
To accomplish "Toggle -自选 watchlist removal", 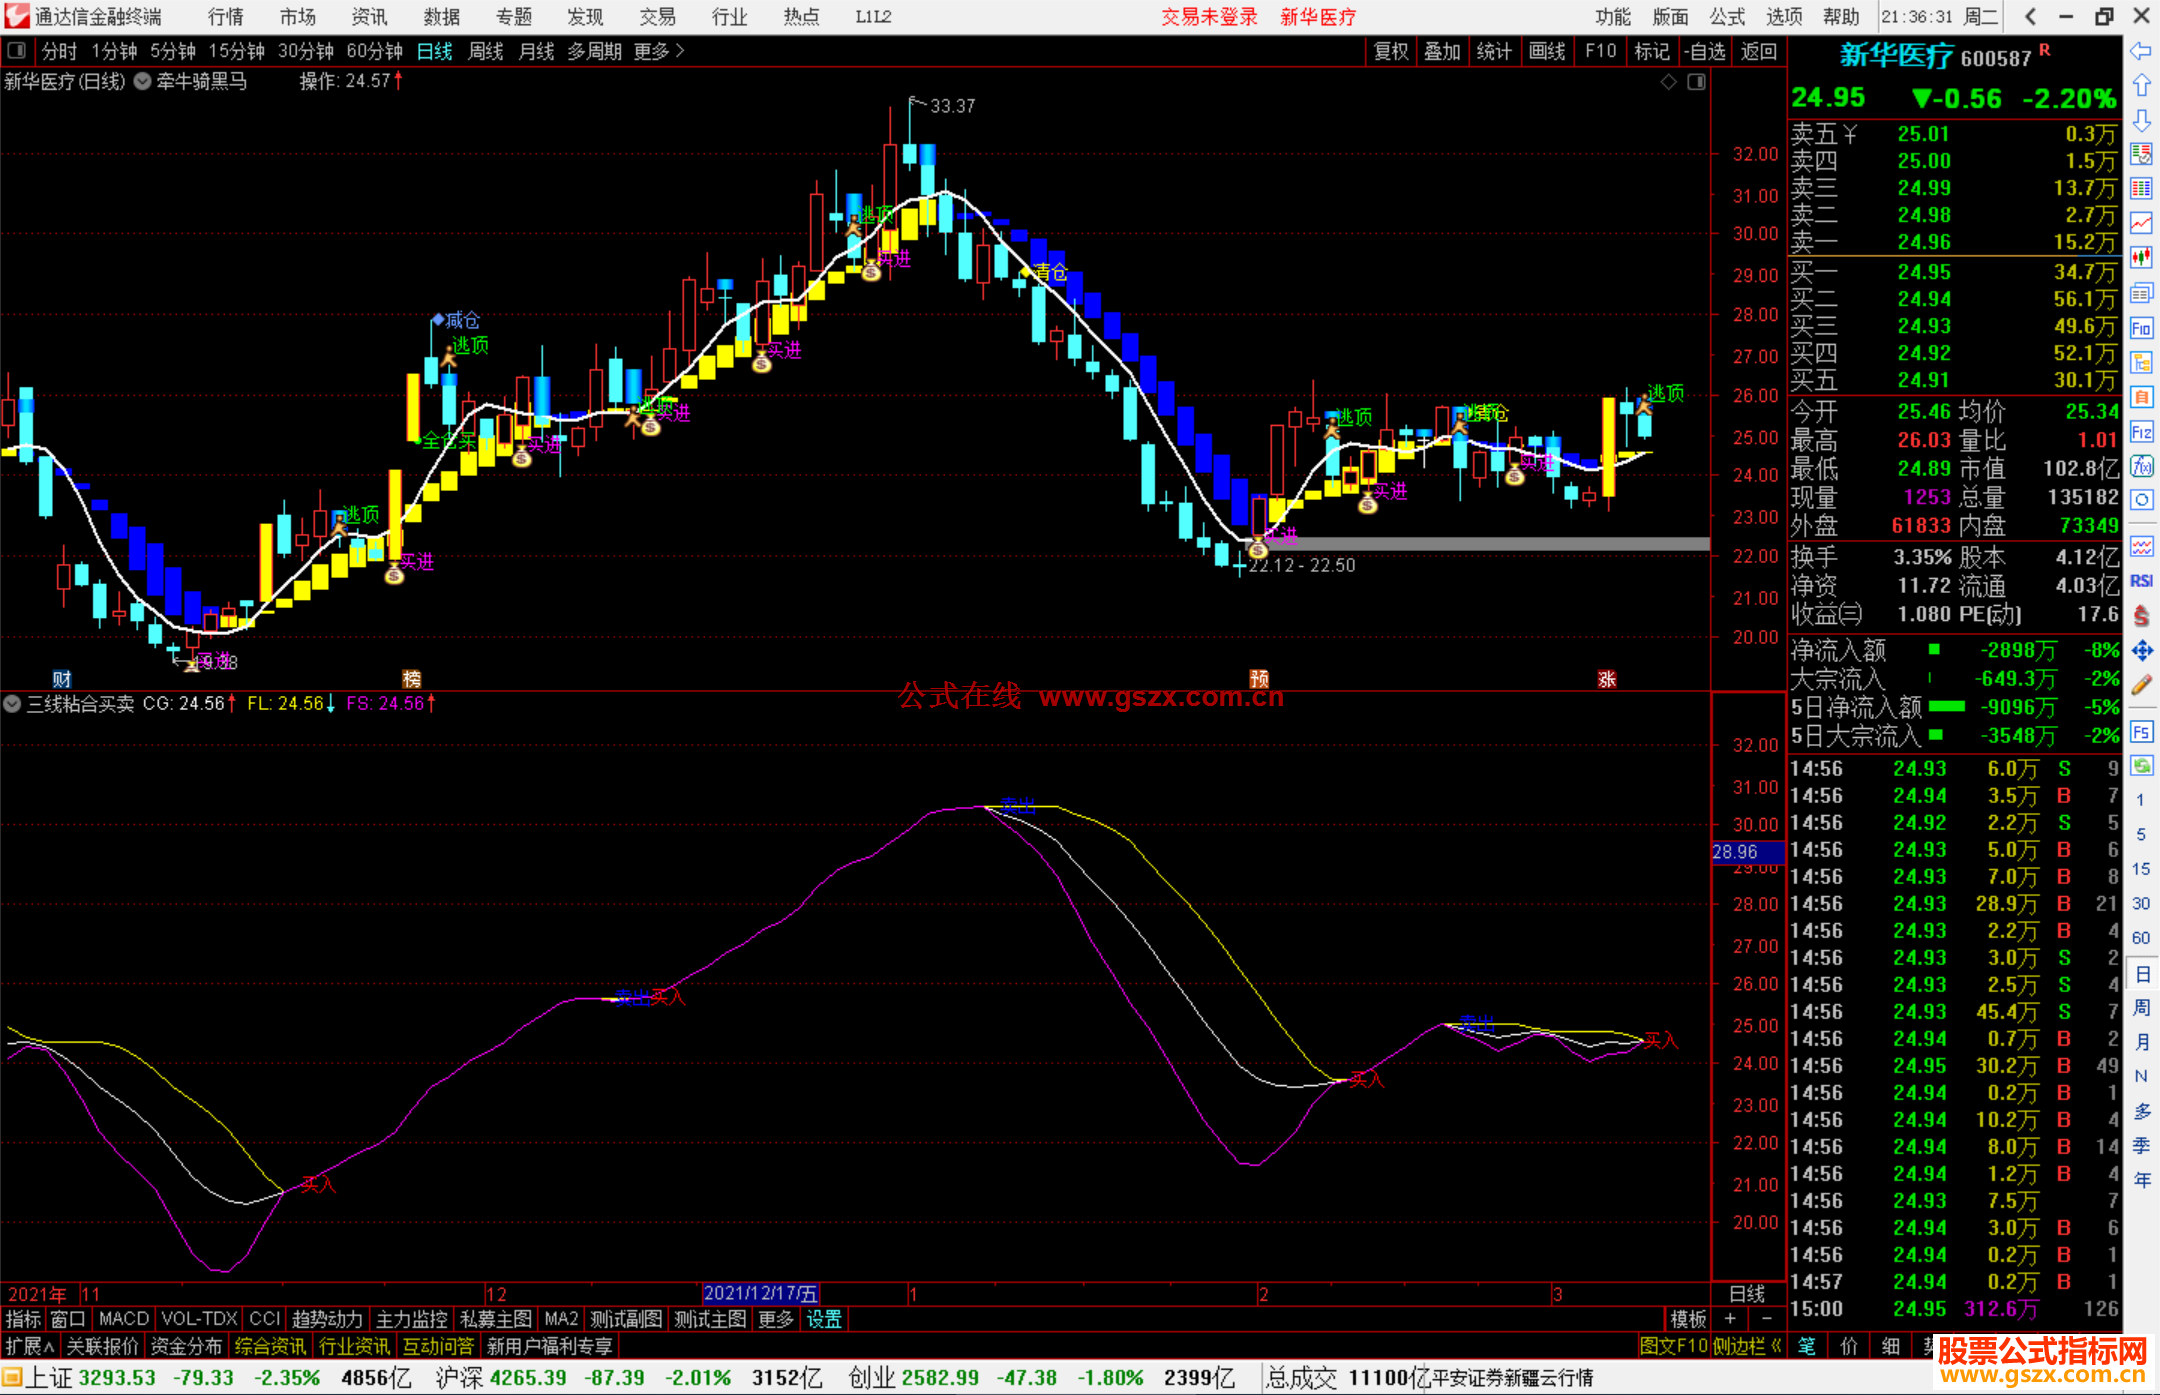I will point(1705,51).
